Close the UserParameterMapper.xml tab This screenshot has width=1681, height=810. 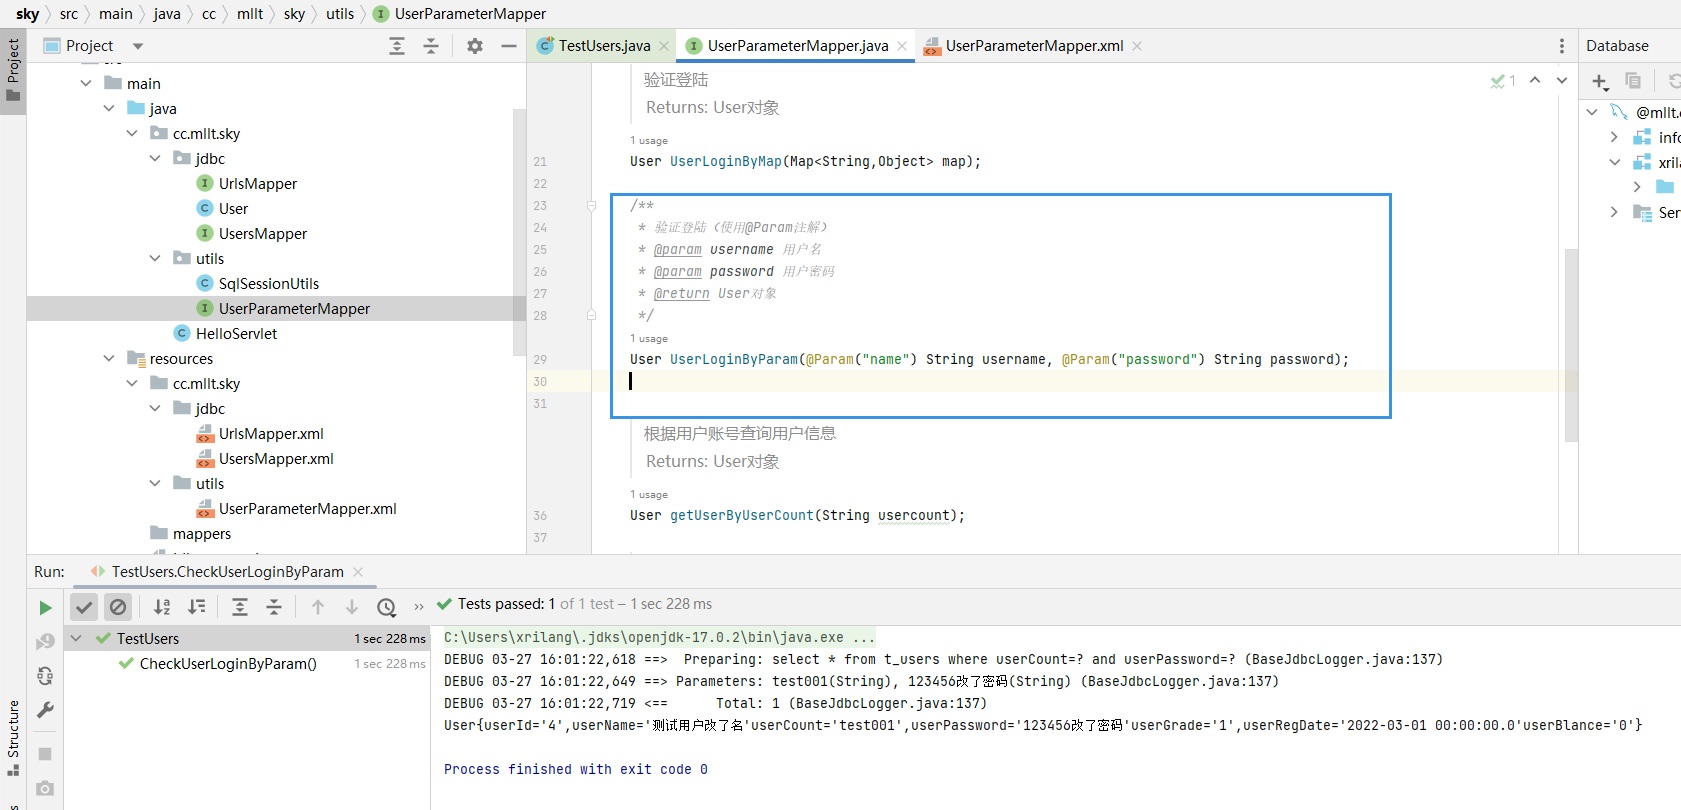(1137, 46)
